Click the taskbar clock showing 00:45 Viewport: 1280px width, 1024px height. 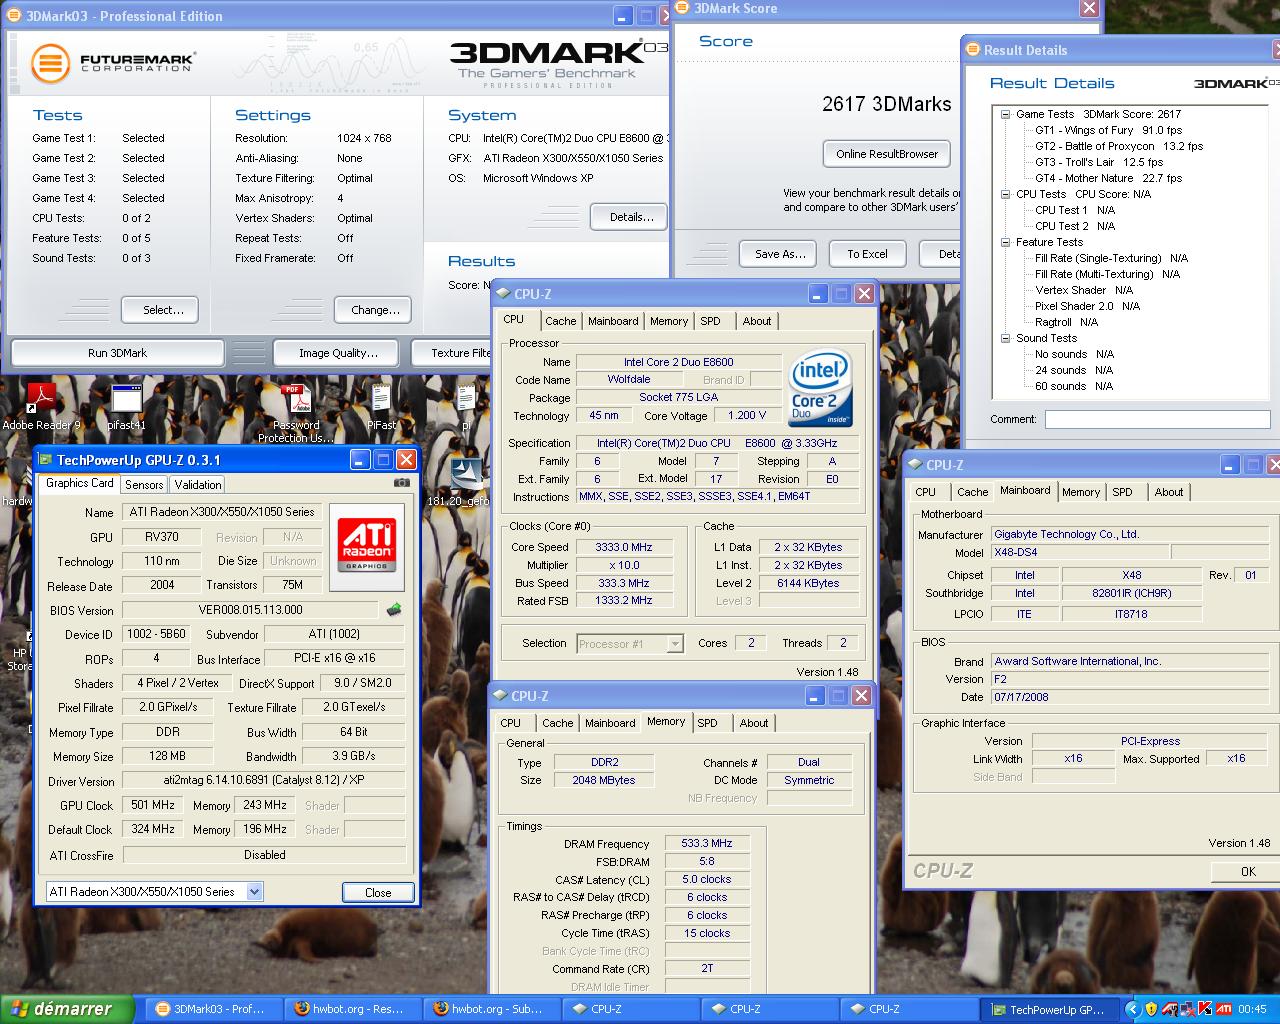(x=1252, y=1009)
